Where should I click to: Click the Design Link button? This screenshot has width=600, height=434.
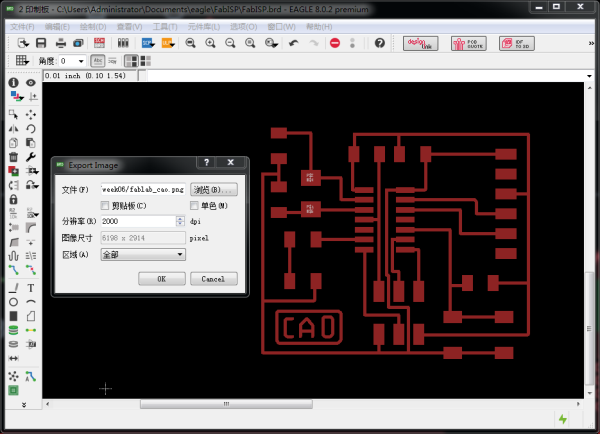pyautogui.click(x=420, y=44)
